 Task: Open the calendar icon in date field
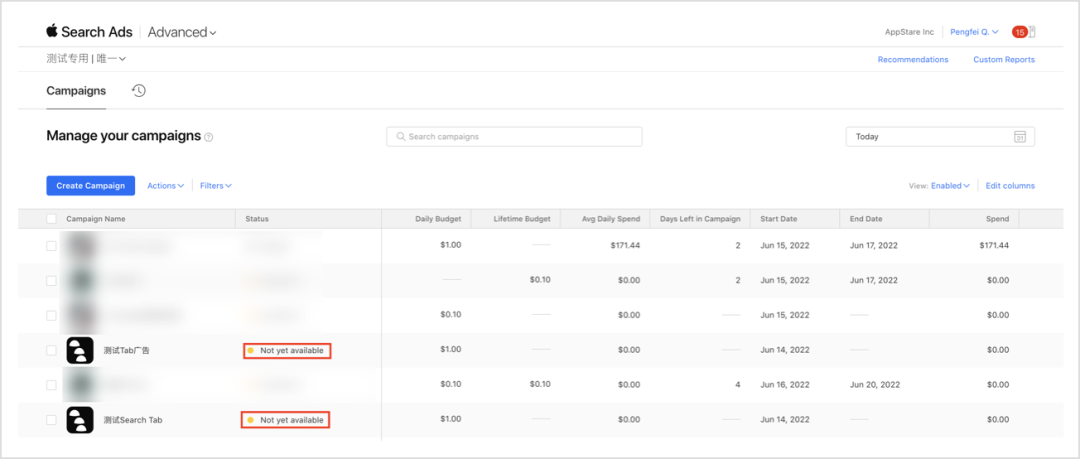click(1020, 137)
